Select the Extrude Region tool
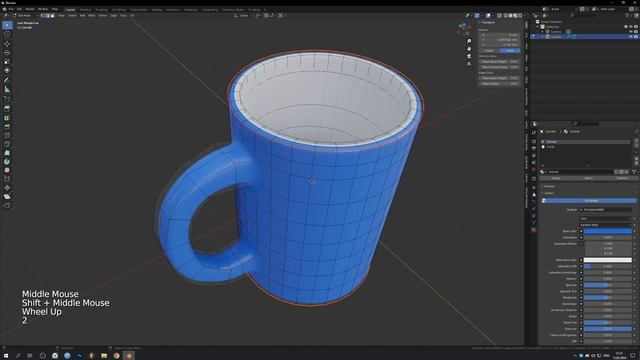 pyautogui.click(x=7, y=109)
